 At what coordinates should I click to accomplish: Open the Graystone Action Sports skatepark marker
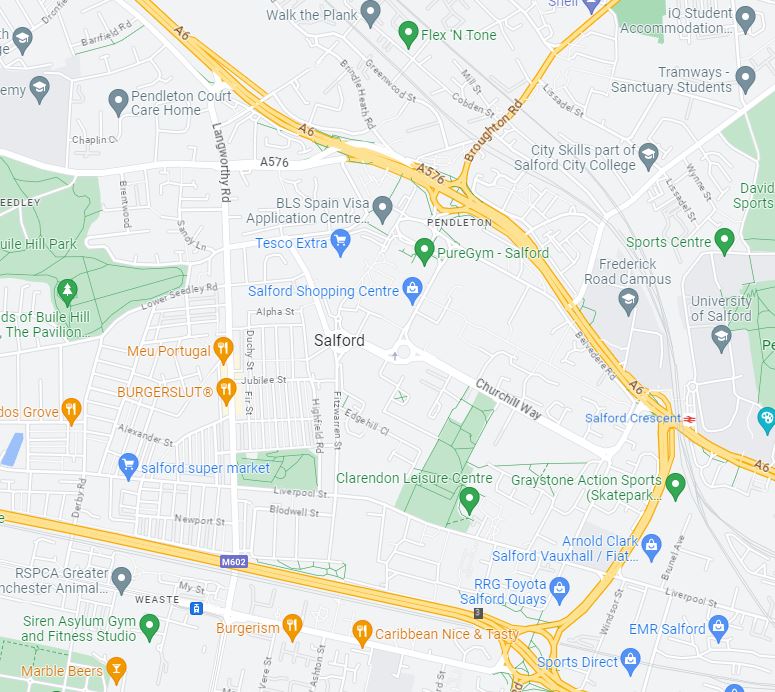click(675, 486)
